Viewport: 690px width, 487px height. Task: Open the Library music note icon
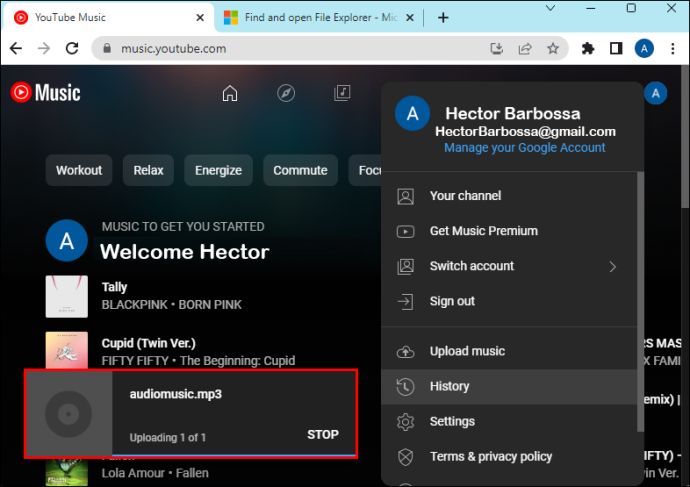pos(342,93)
